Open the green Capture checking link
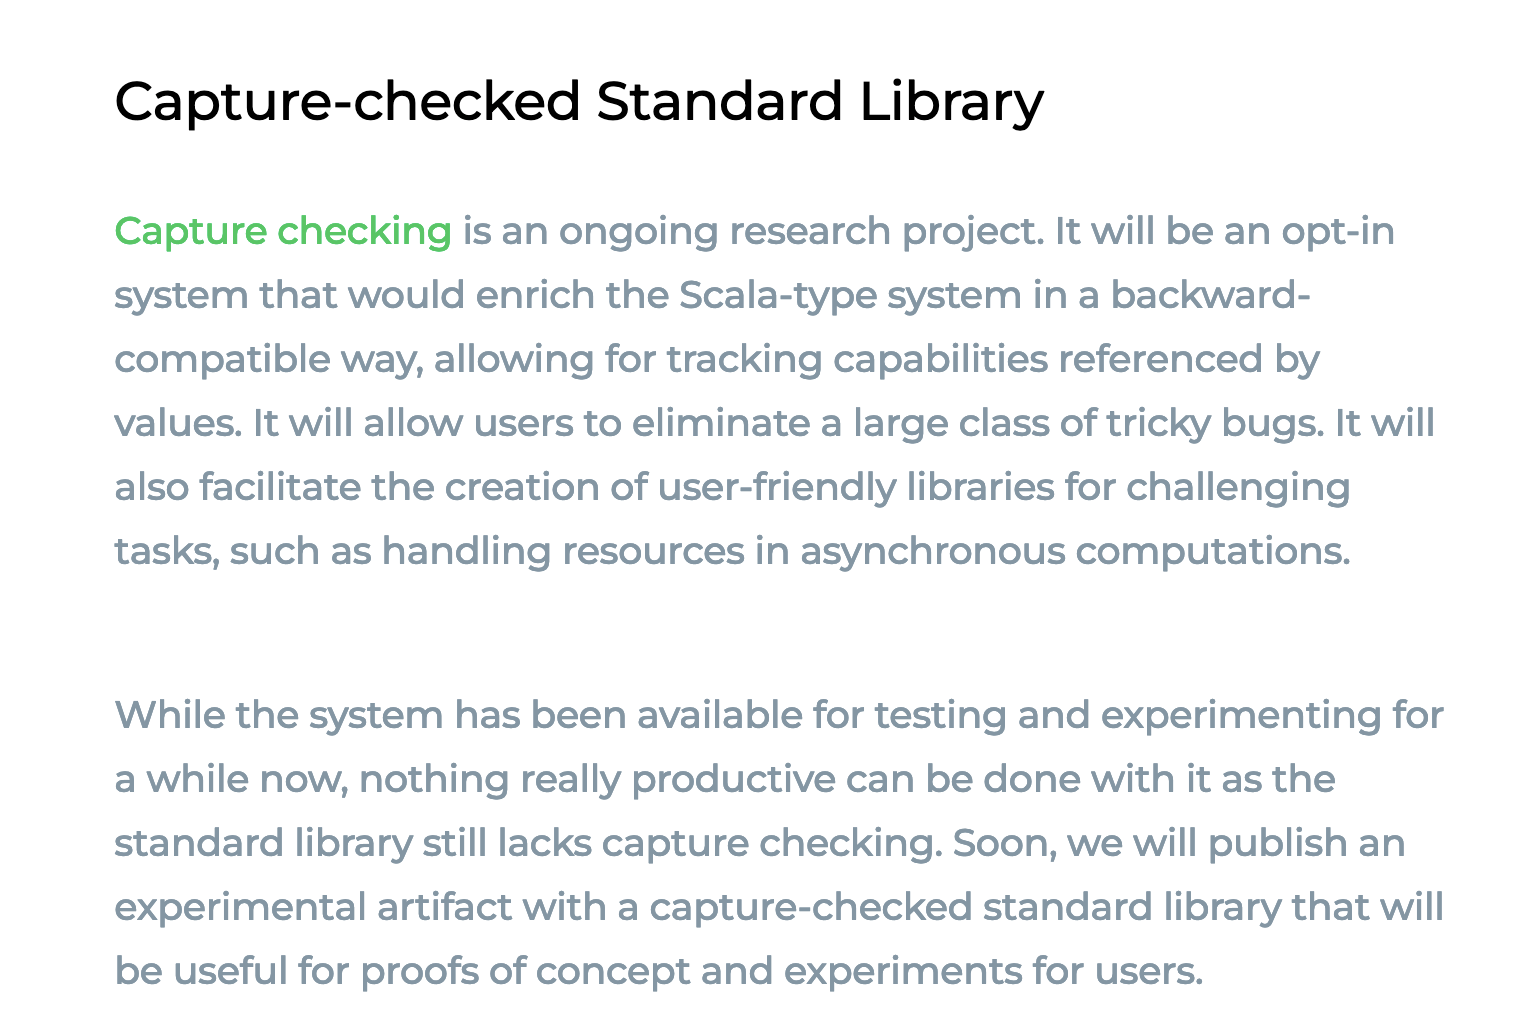 [283, 232]
